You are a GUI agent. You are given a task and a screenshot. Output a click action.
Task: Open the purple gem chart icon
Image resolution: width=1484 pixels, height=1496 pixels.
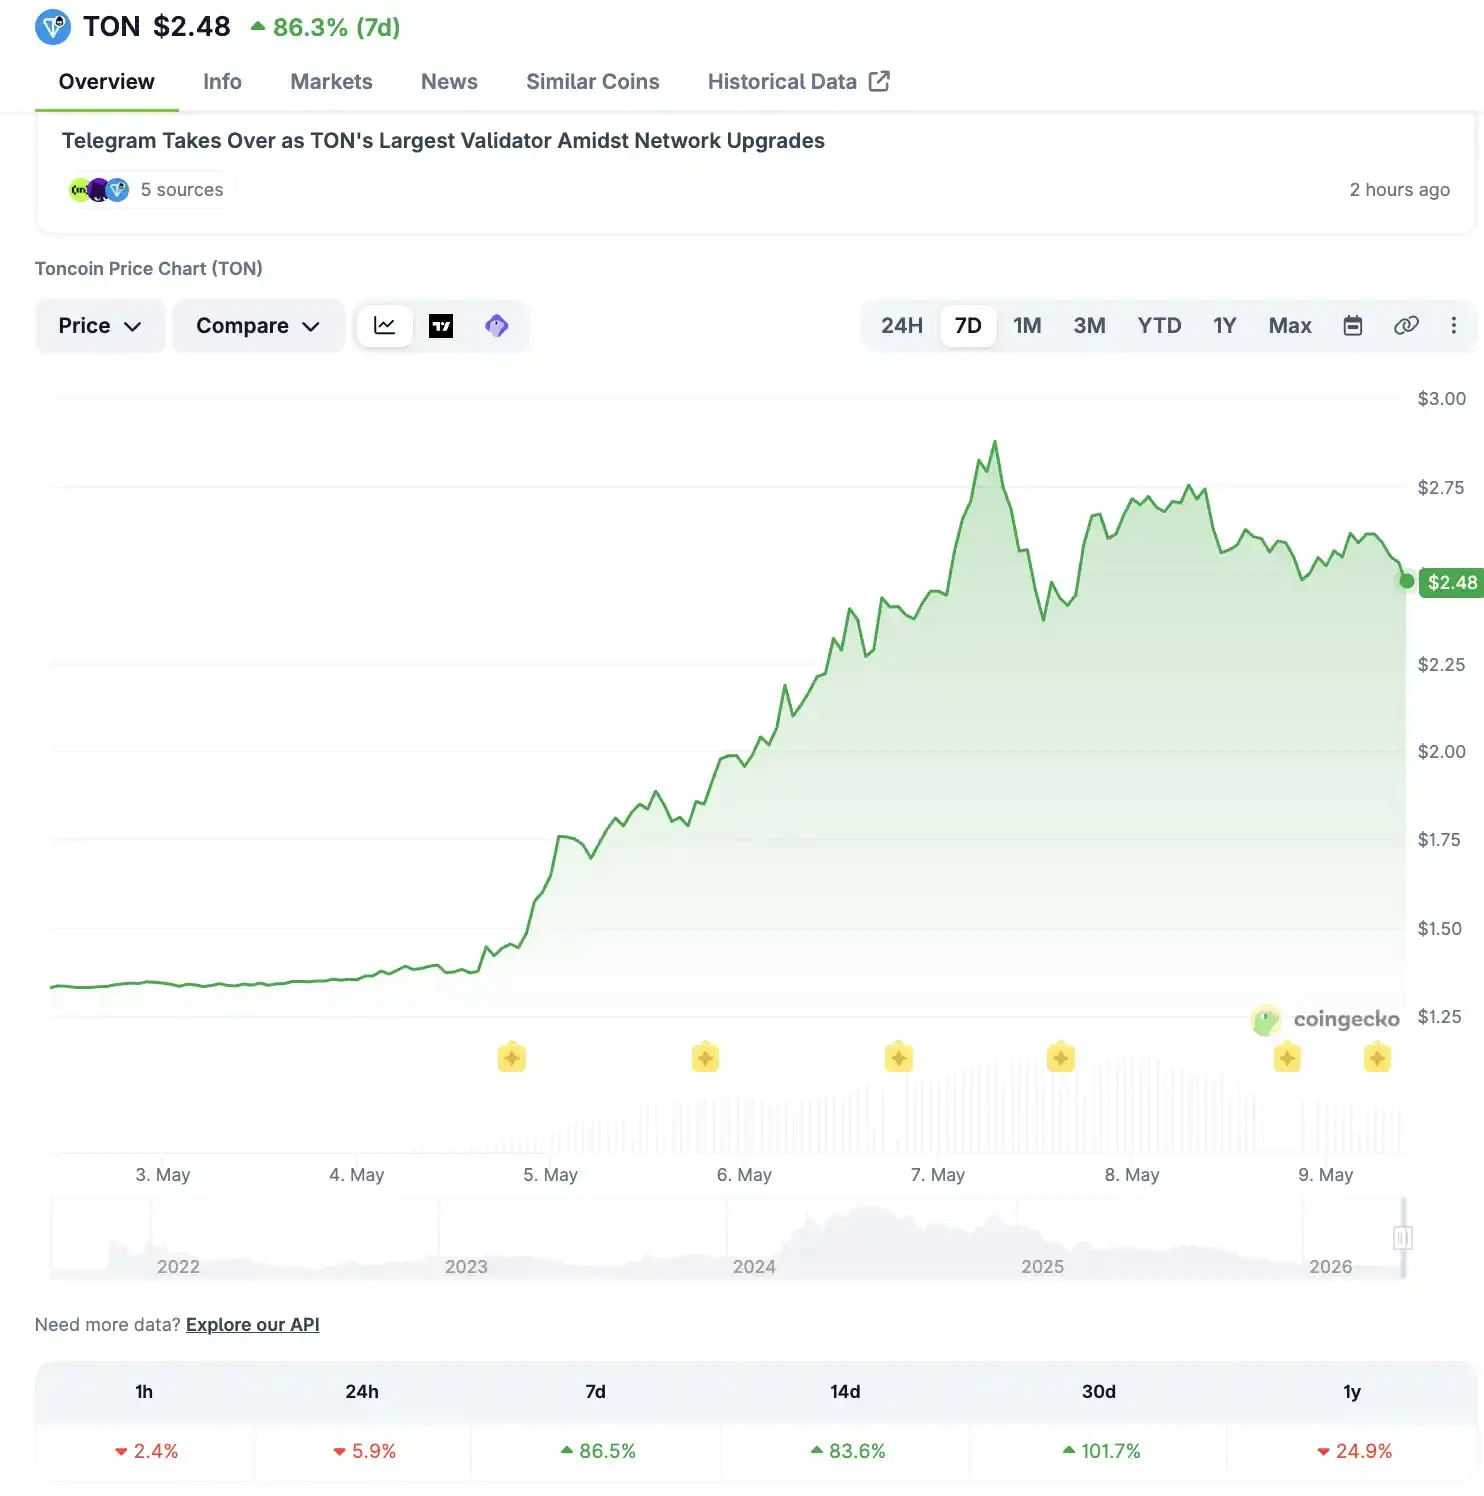497,326
